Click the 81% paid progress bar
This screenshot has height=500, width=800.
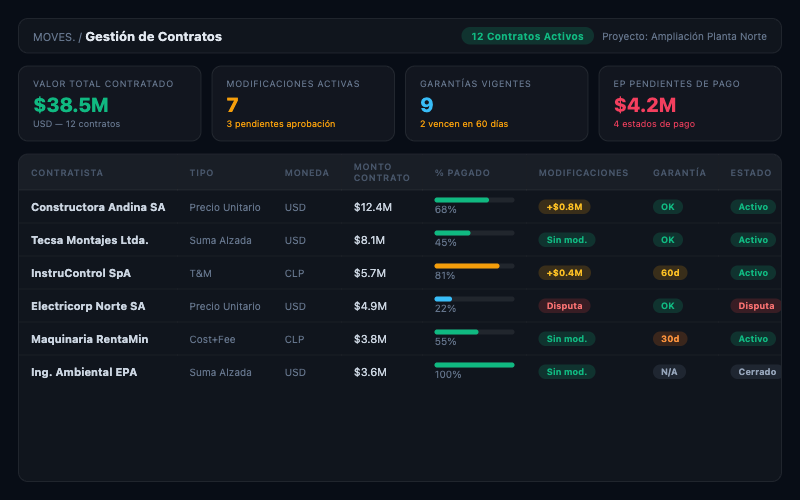tap(474, 266)
